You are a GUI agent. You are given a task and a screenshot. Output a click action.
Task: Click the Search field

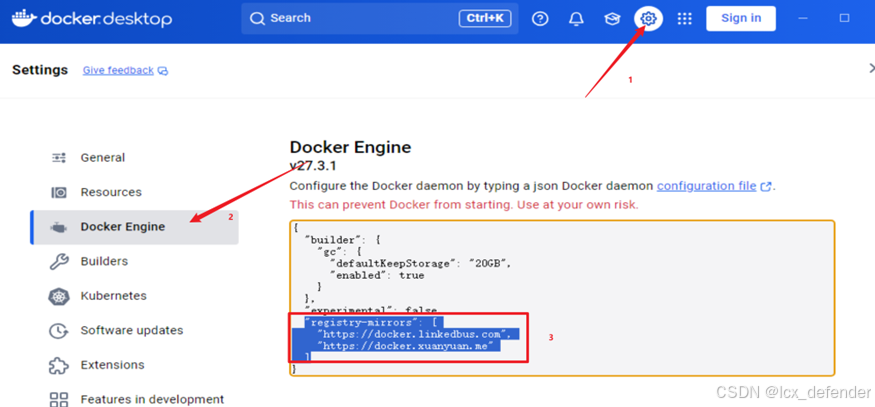(x=379, y=18)
